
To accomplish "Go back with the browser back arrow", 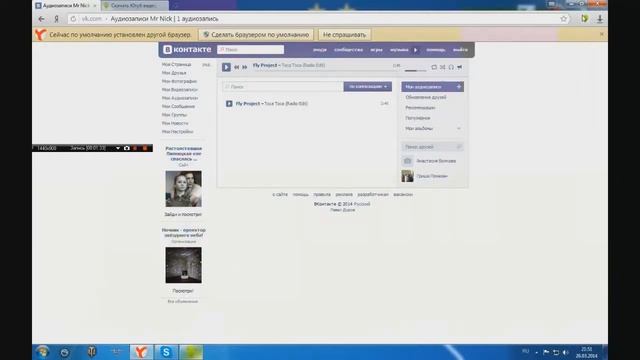I will click(41, 19).
